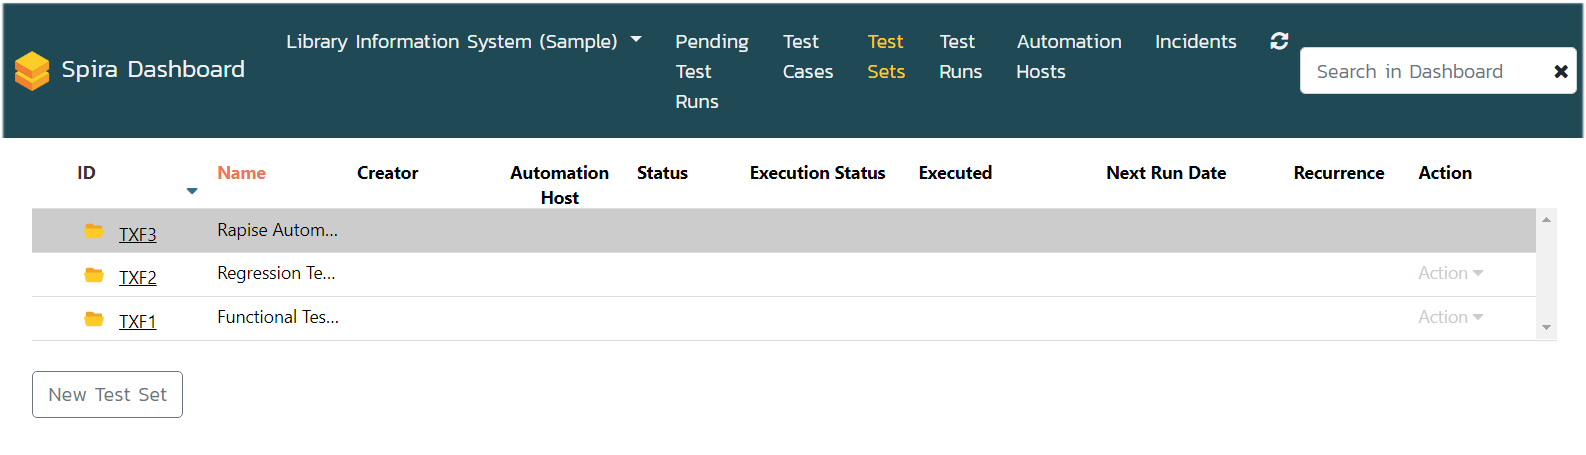The image size is (1586, 455).
Task: Expand the Action dropdown for TXF1
Action: point(1450,317)
